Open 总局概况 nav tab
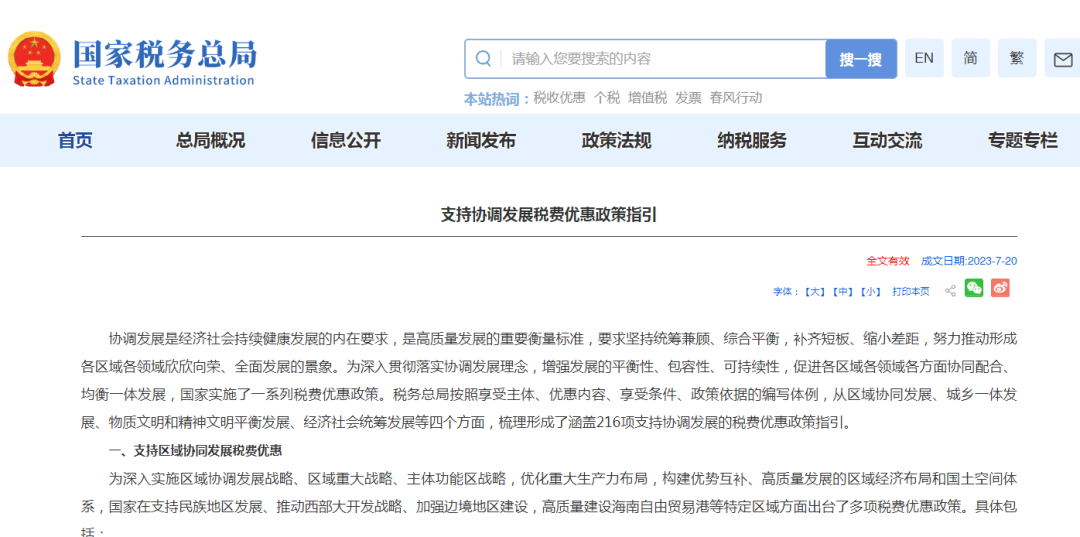Image resolution: width=1080 pixels, height=537 pixels. 210,140
